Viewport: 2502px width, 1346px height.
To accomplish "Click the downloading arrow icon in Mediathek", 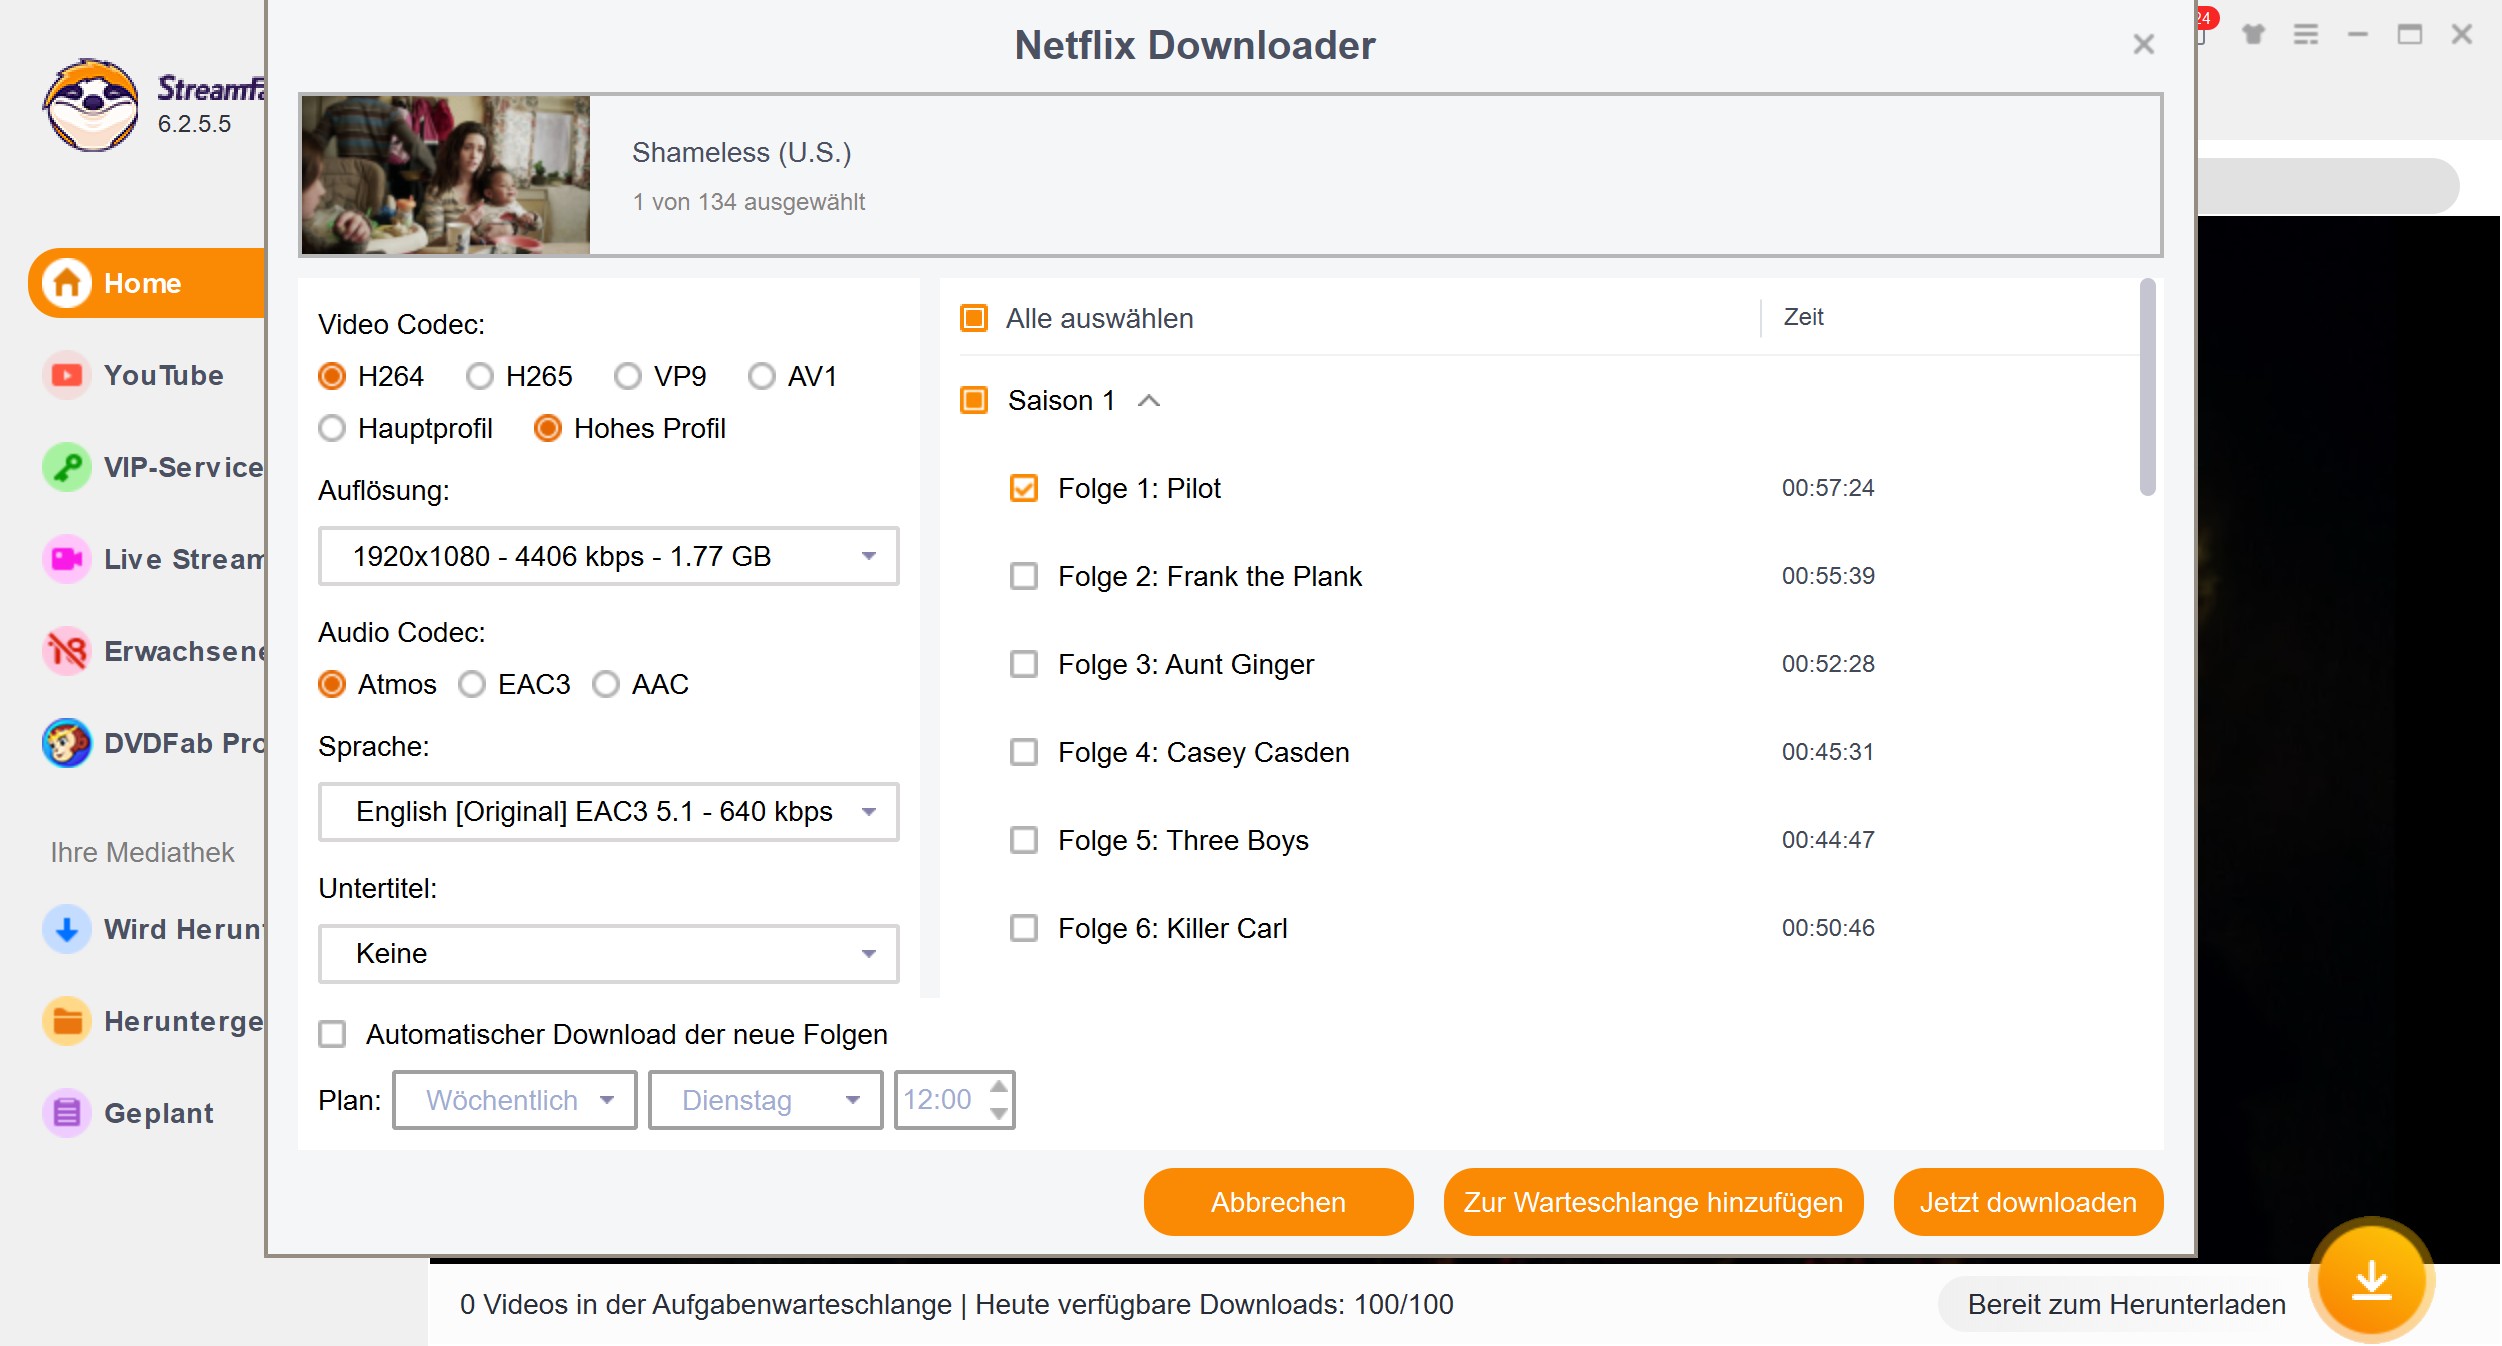I will (x=66, y=929).
